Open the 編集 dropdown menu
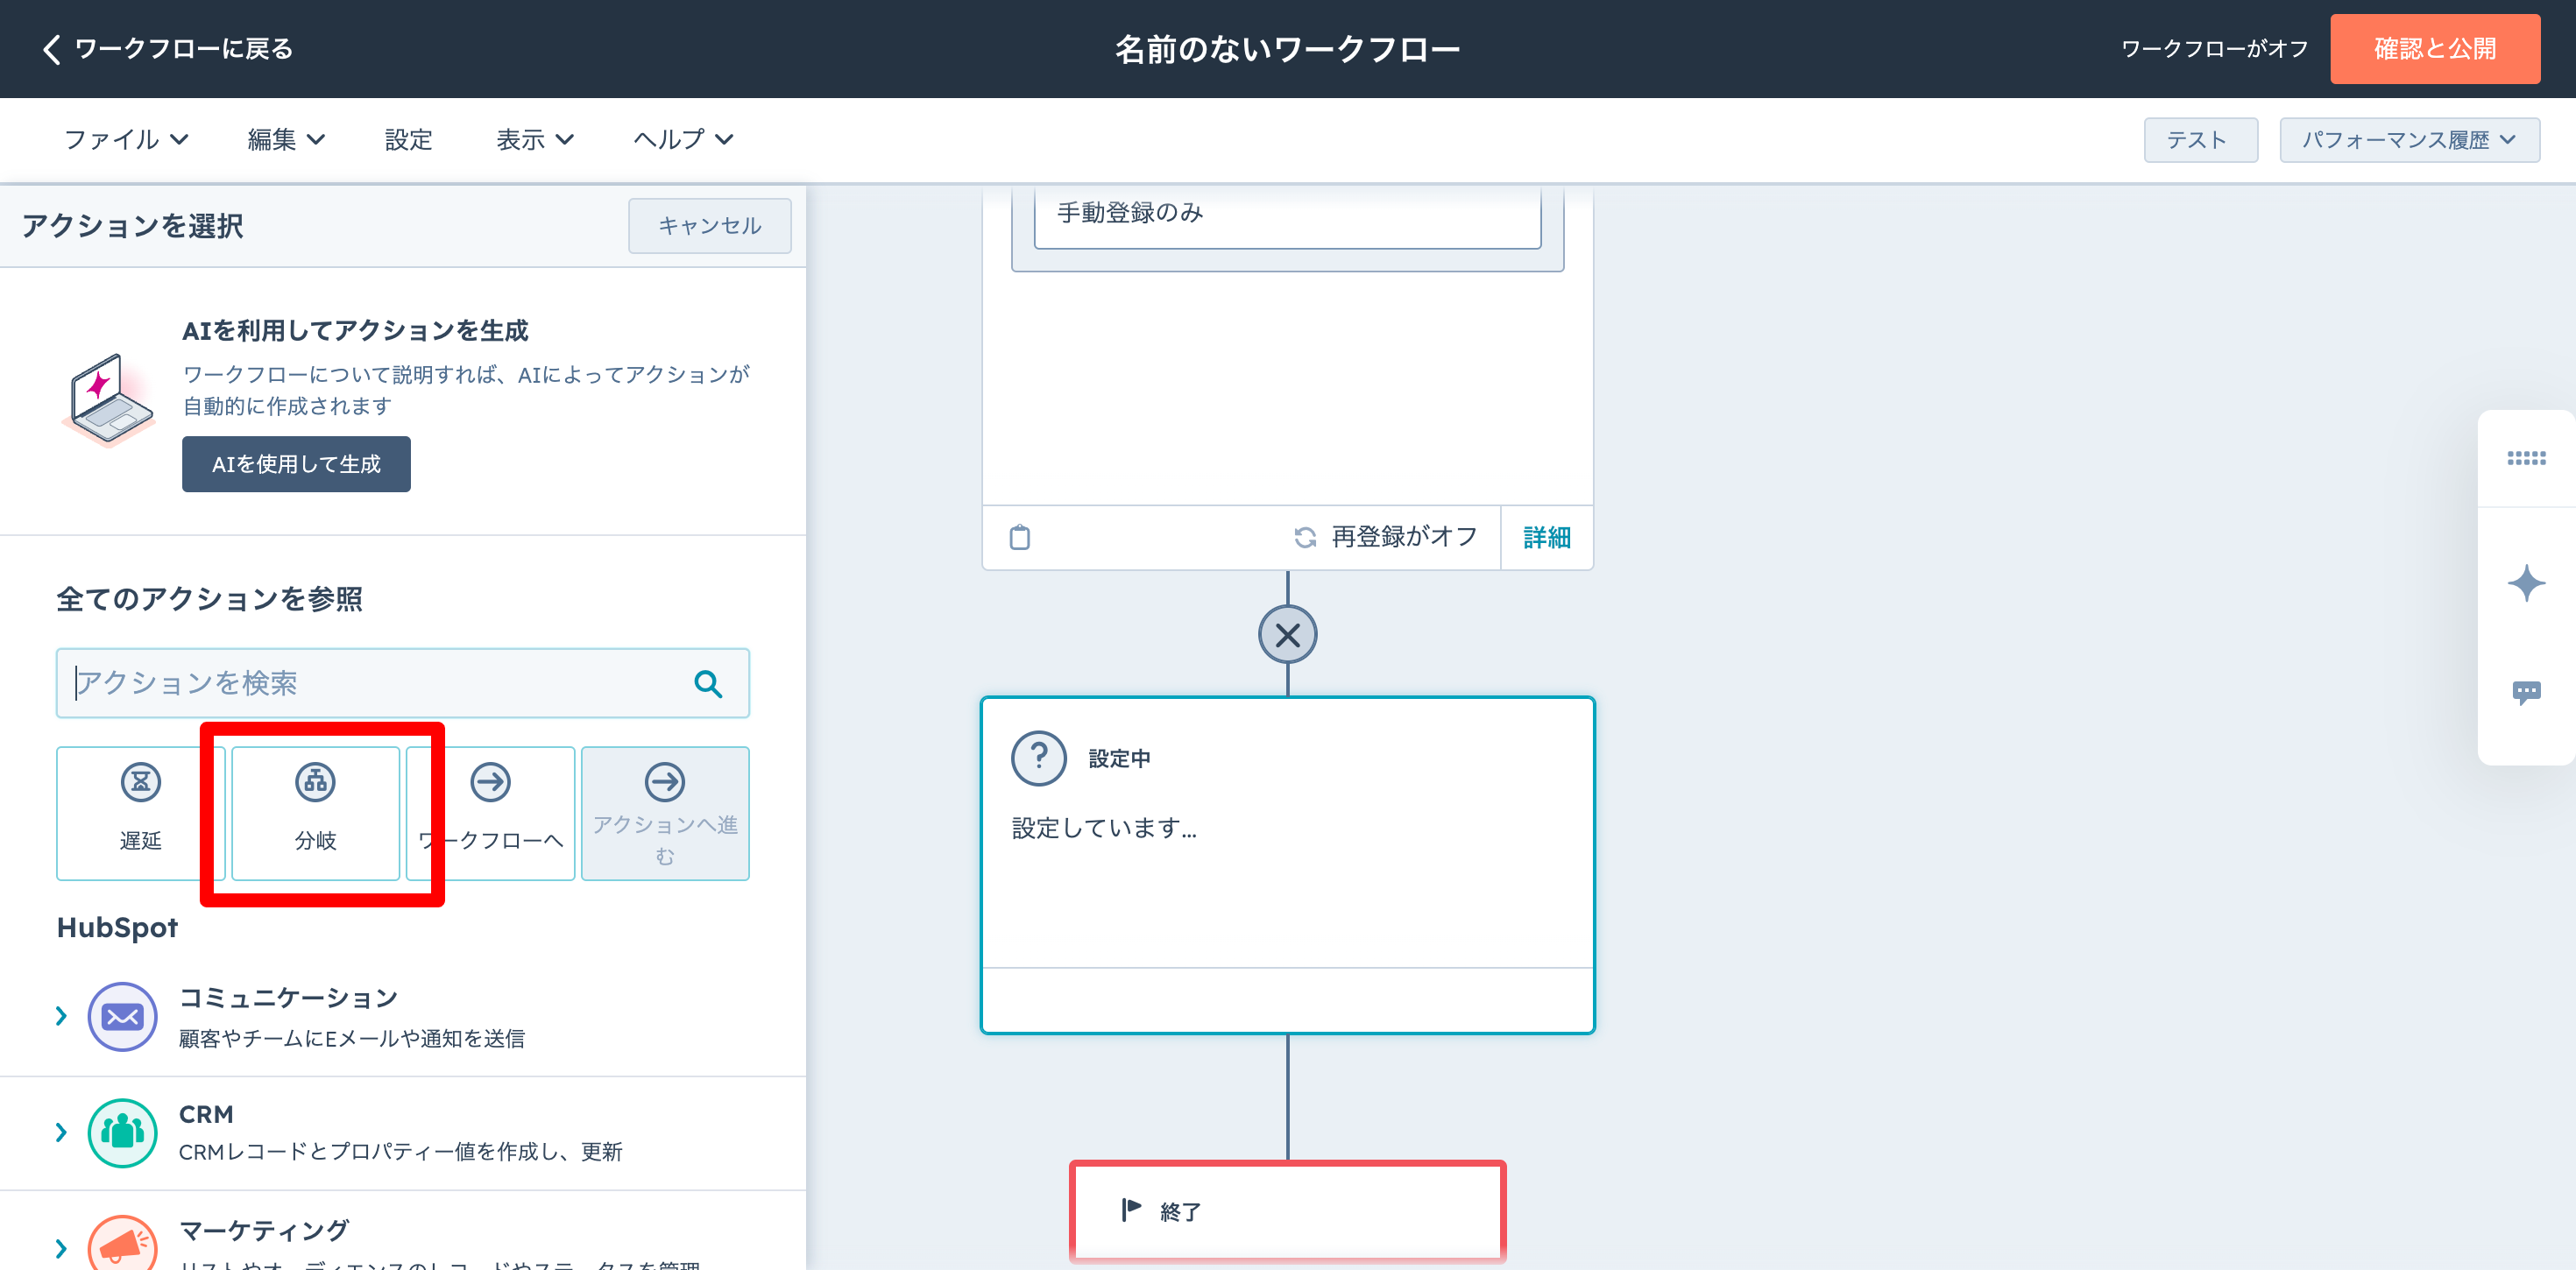Screen dimensions: 2576x1270 click(x=286, y=139)
